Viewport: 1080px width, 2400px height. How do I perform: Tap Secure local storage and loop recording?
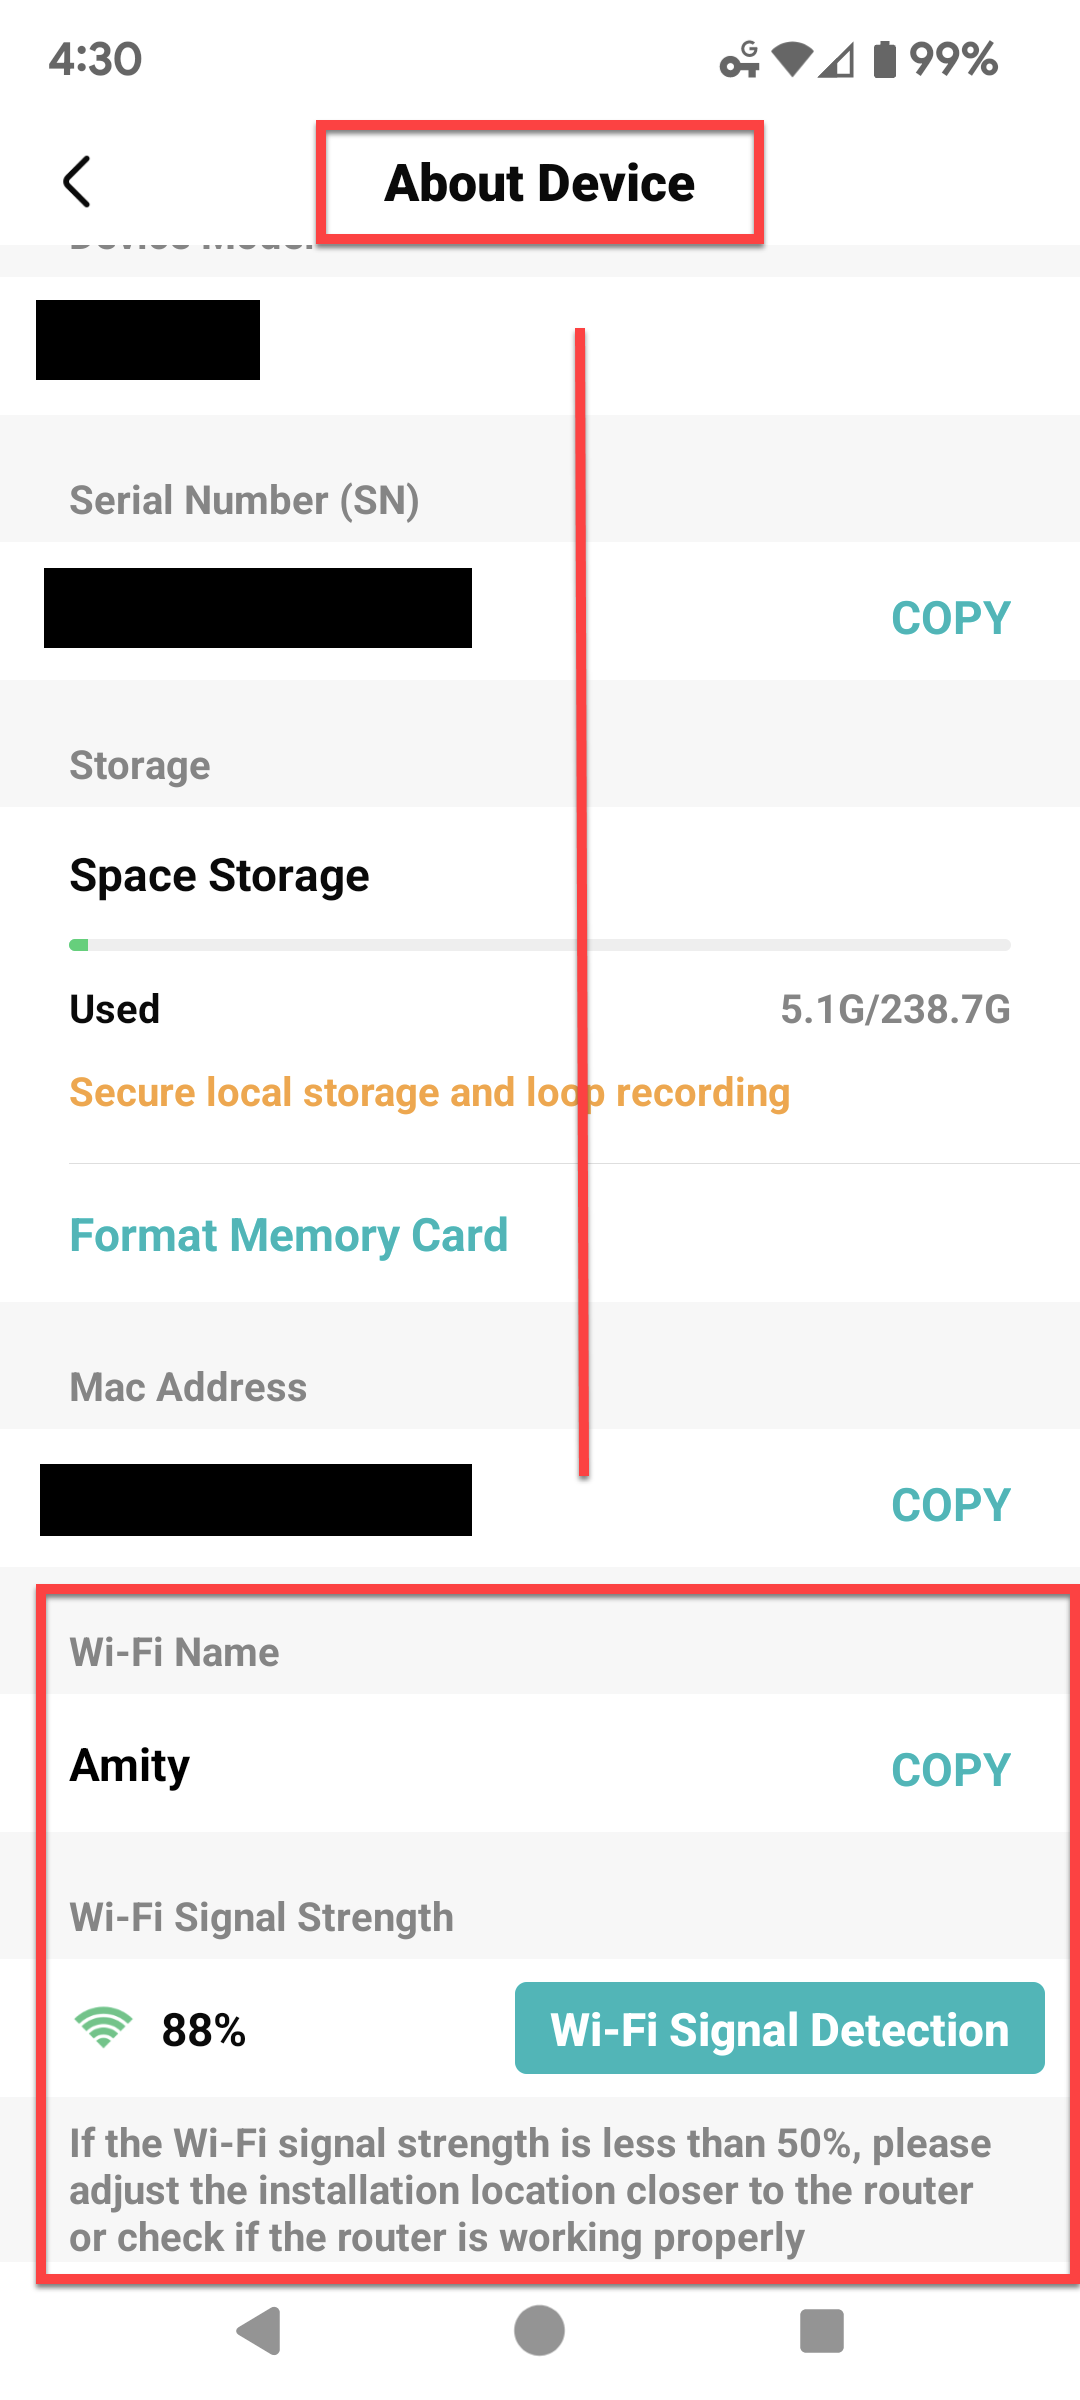click(x=430, y=1093)
